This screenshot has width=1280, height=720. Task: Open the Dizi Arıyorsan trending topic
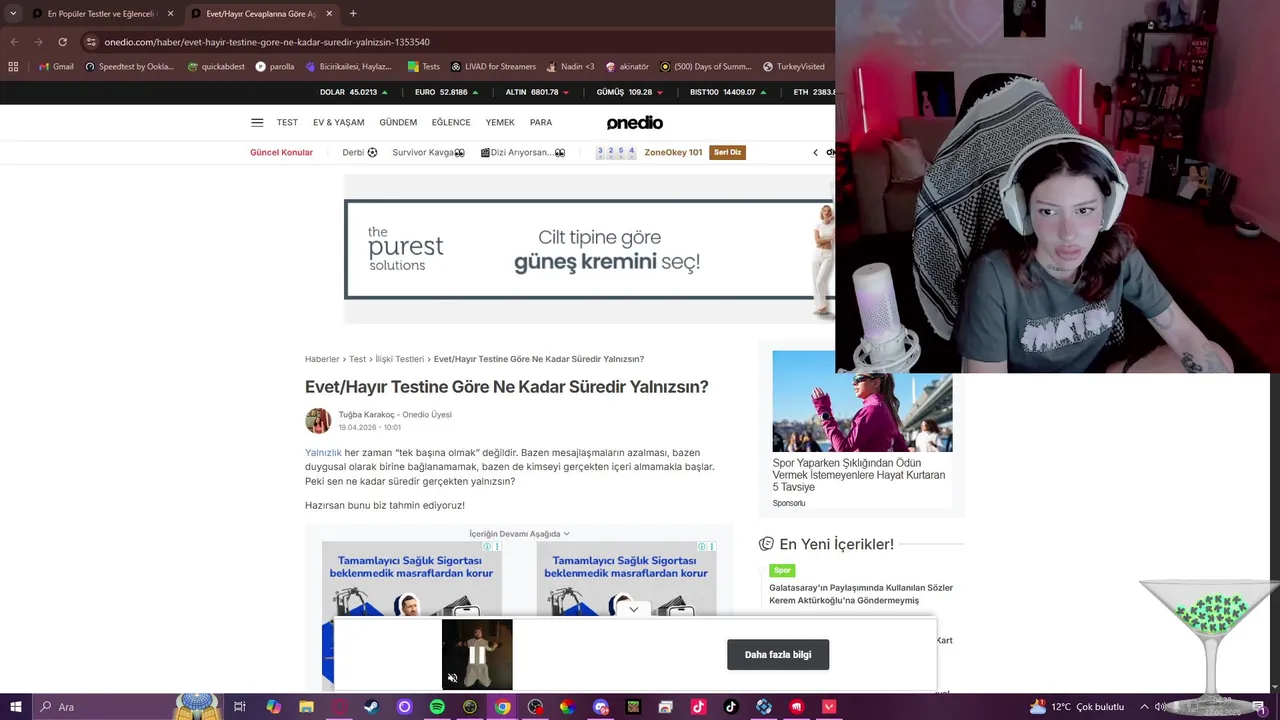[523, 153]
